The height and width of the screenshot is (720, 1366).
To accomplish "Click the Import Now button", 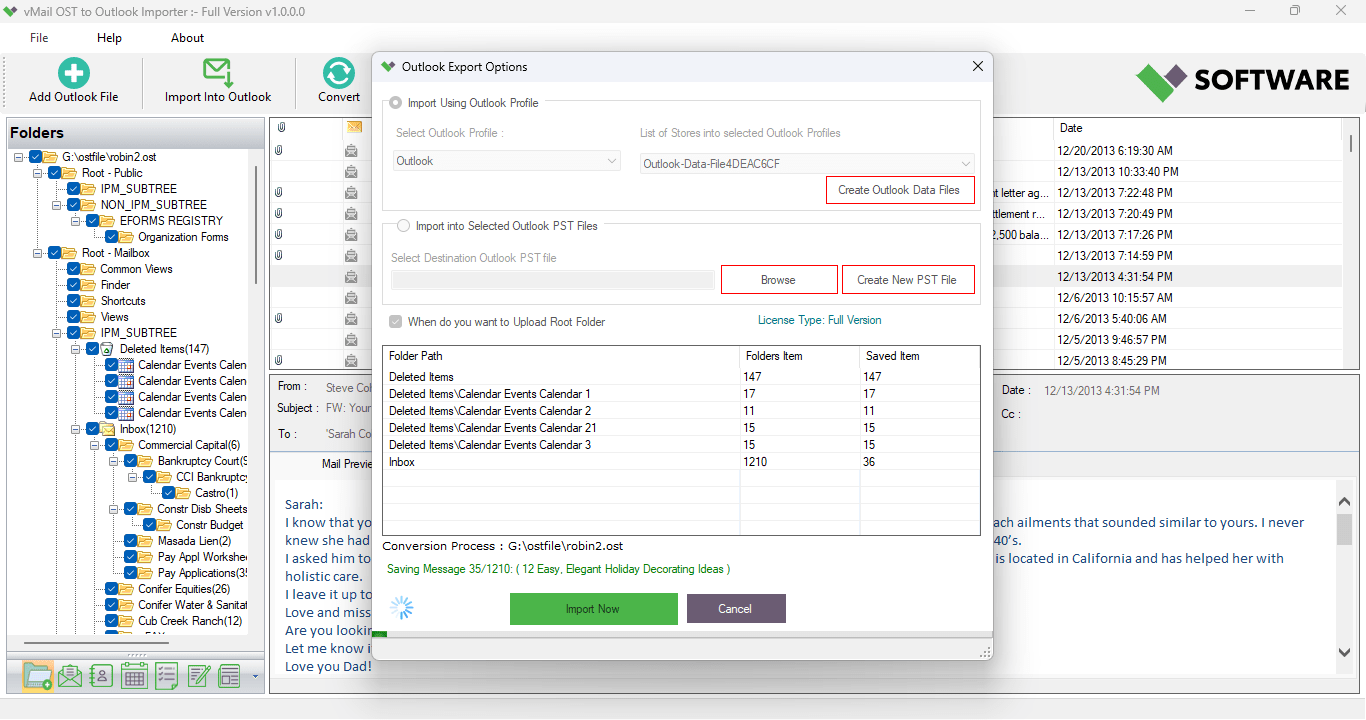I will [593, 609].
